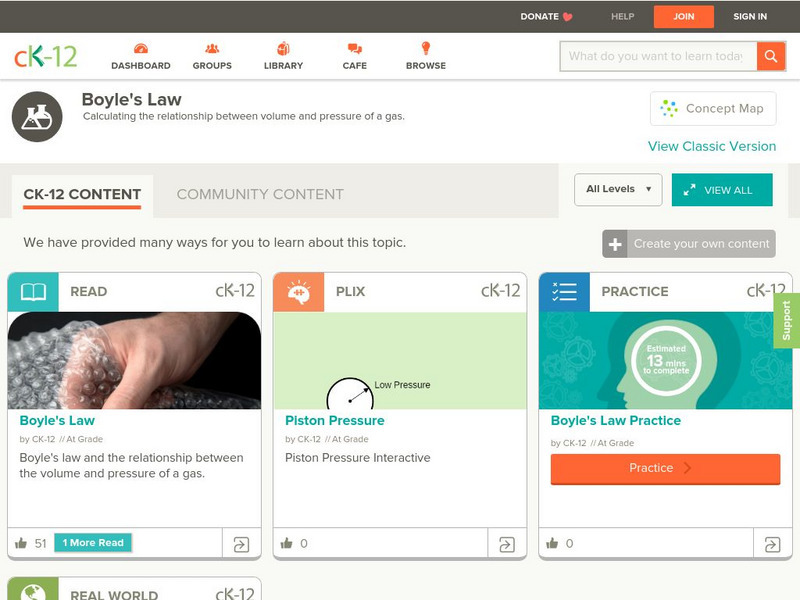
Task: Like the Boyle's Law Practice card
Action: 552,543
